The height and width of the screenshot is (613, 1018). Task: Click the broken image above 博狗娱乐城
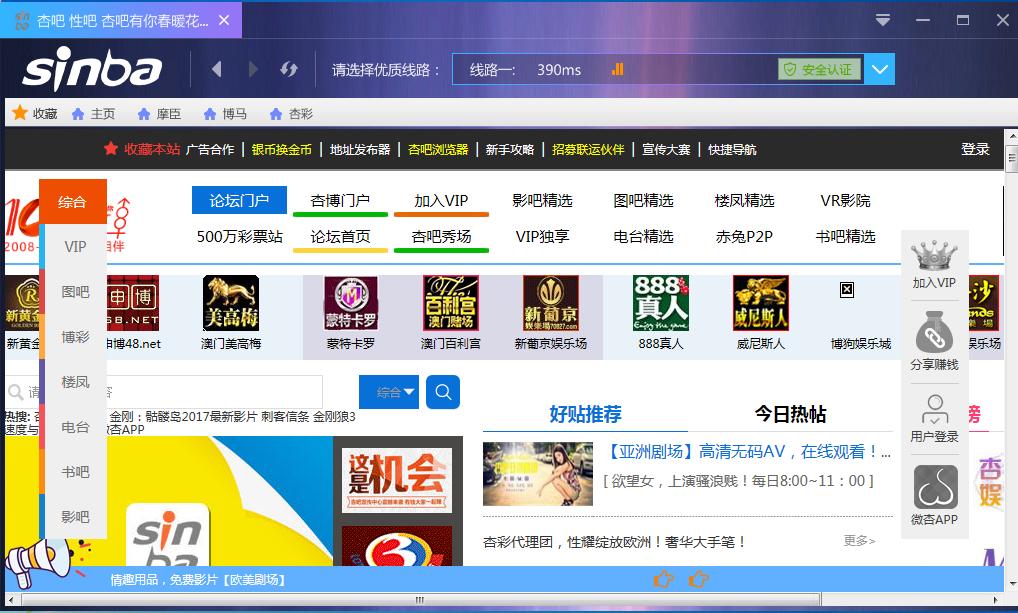point(847,290)
